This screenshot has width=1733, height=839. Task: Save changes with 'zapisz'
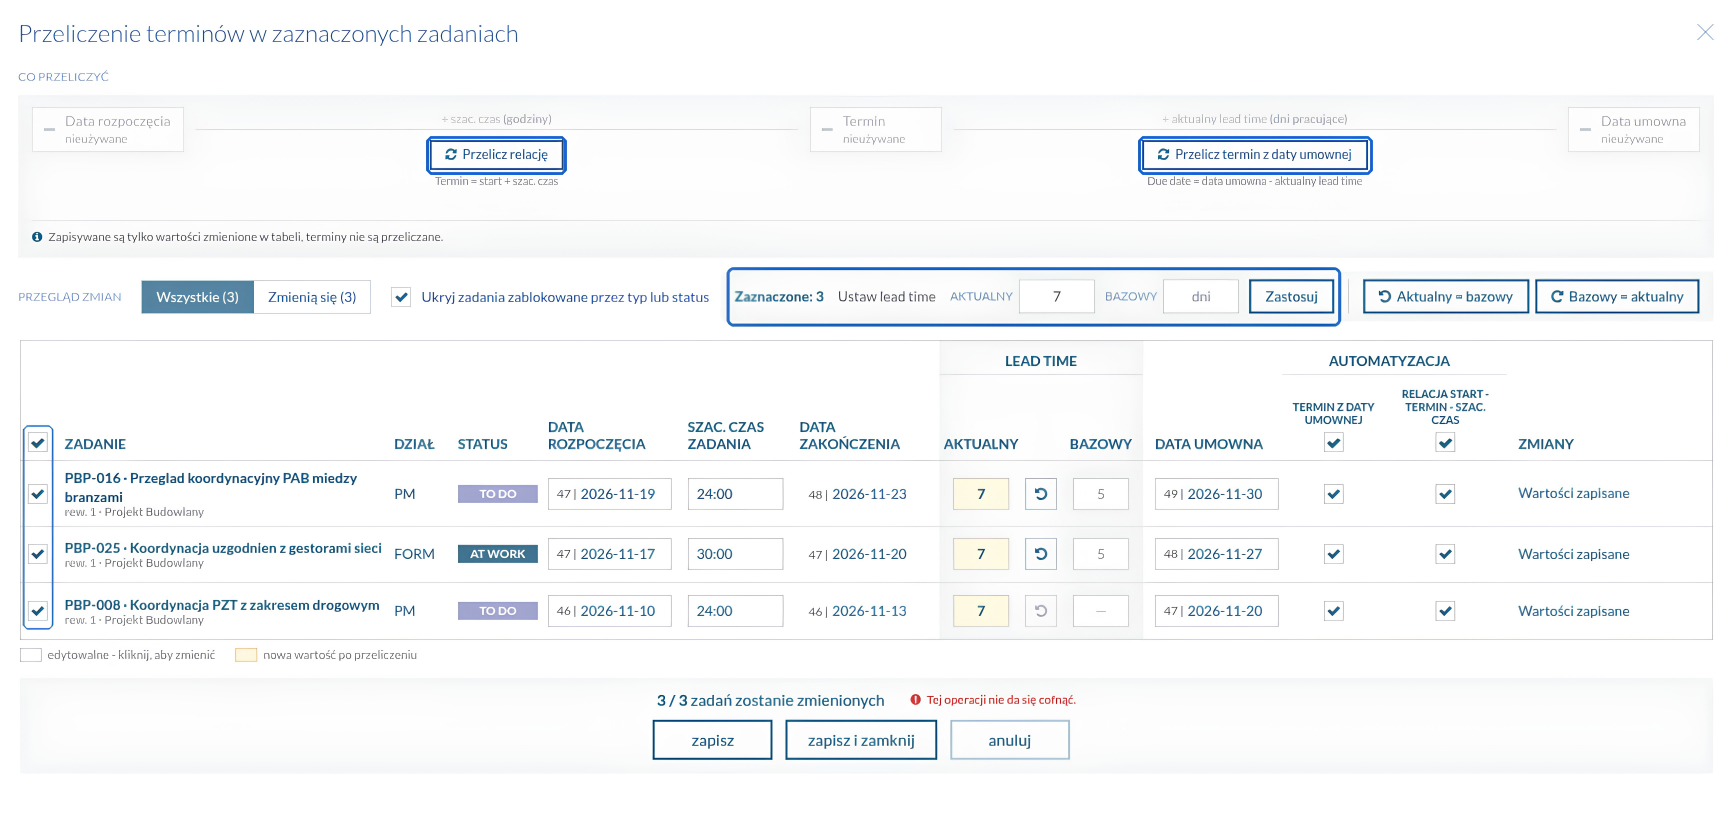713,740
